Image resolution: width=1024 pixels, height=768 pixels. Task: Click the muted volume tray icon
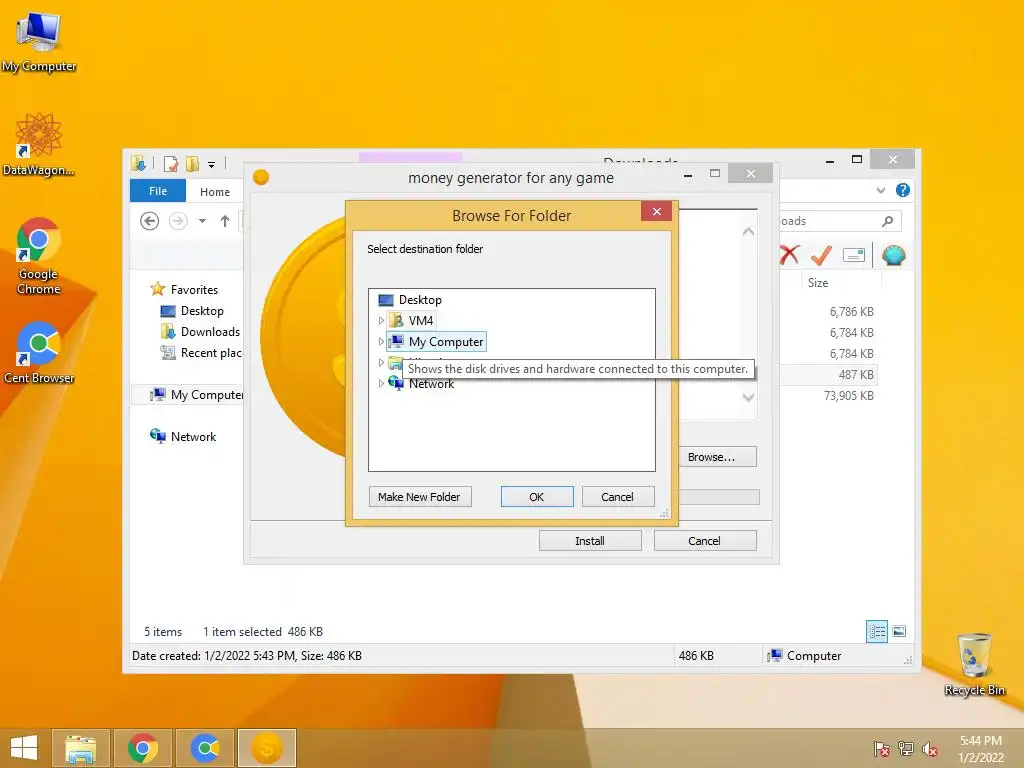tap(929, 749)
